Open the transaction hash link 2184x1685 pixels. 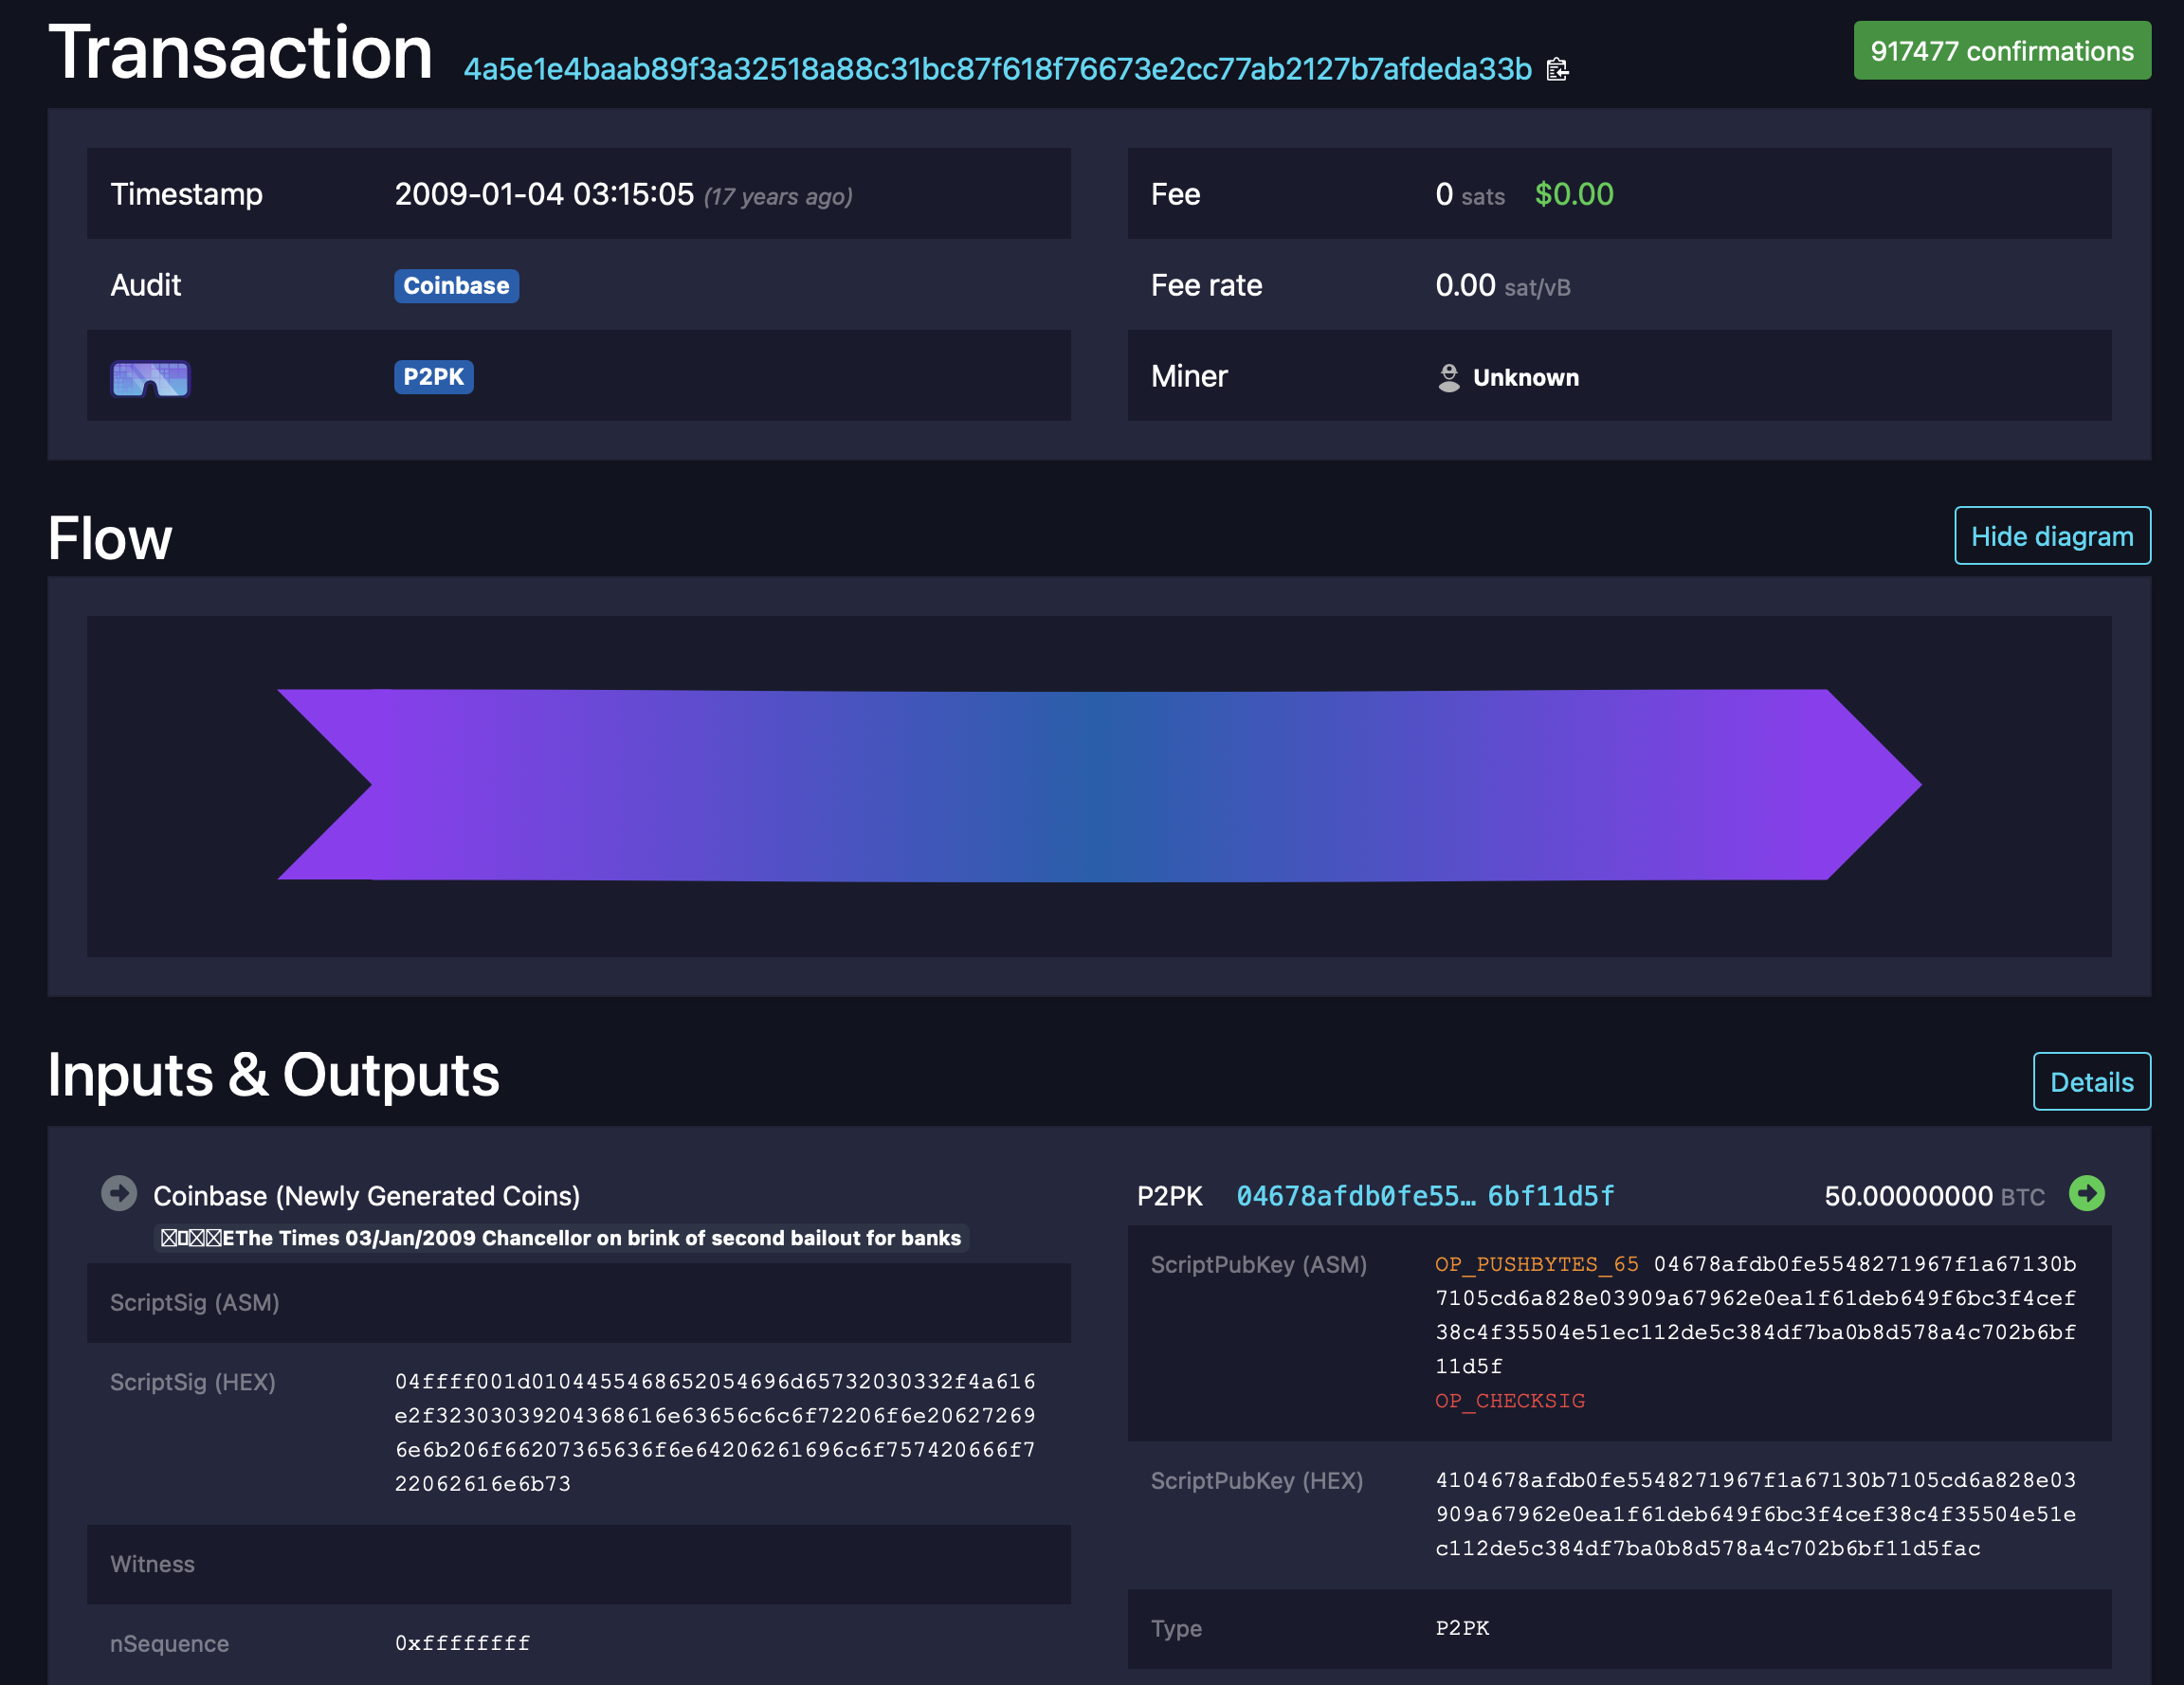click(x=997, y=69)
